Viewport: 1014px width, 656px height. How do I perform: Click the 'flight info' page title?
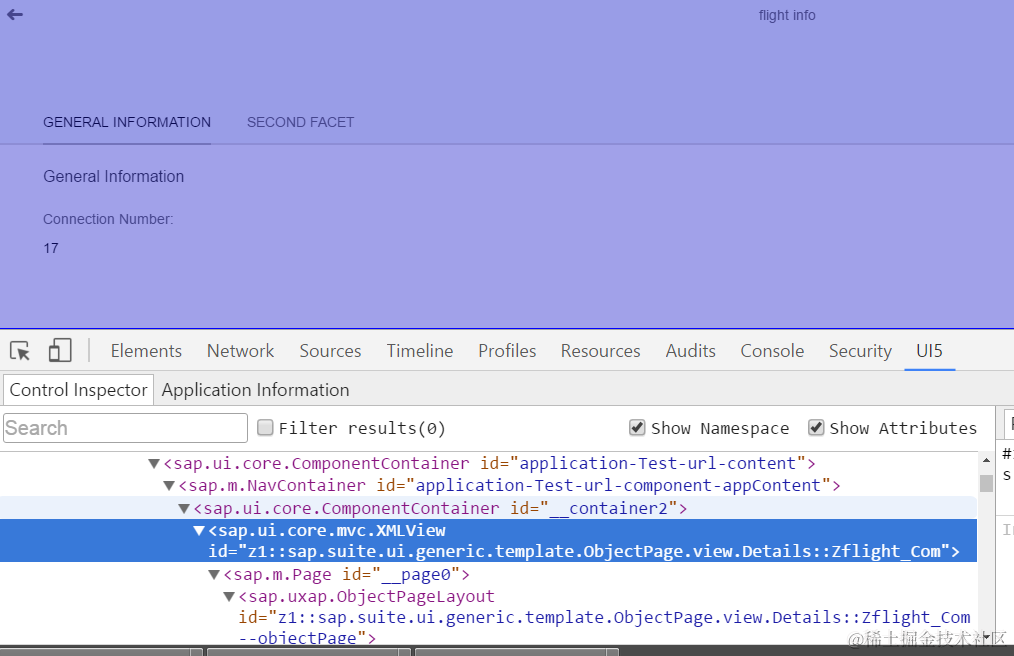click(x=787, y=16)
